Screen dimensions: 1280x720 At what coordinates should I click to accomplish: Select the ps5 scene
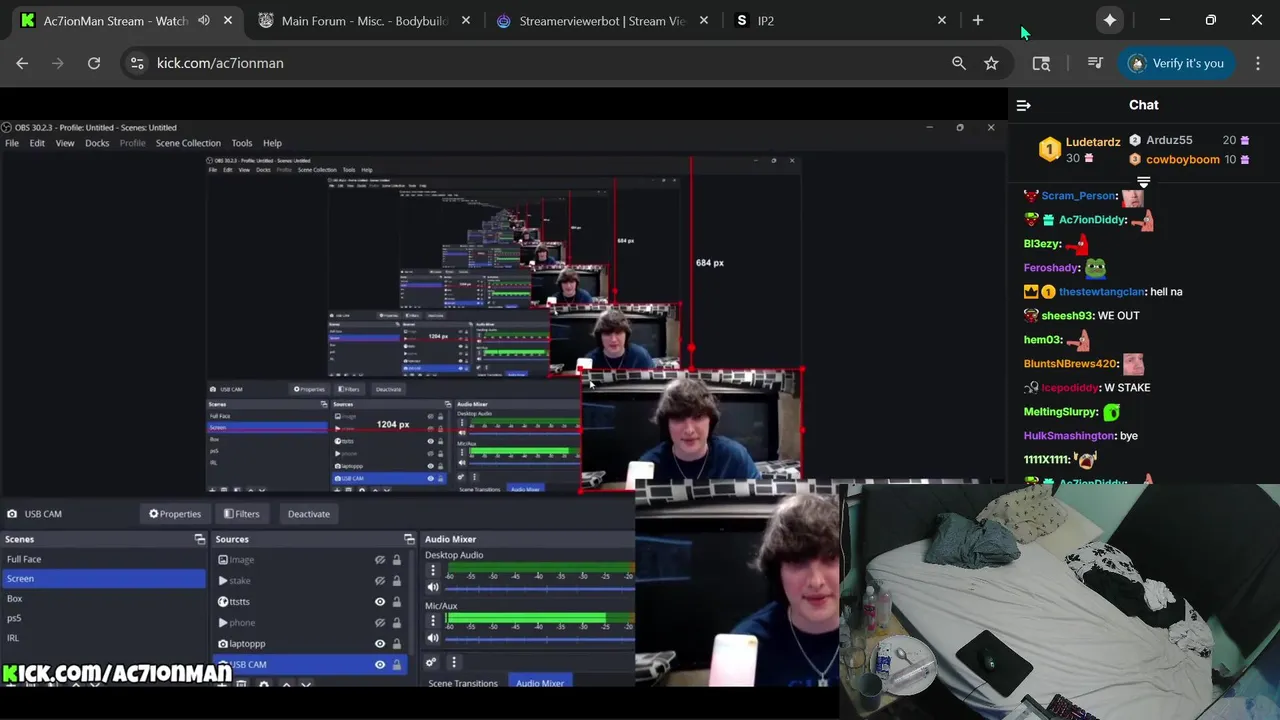click(103, 618)
